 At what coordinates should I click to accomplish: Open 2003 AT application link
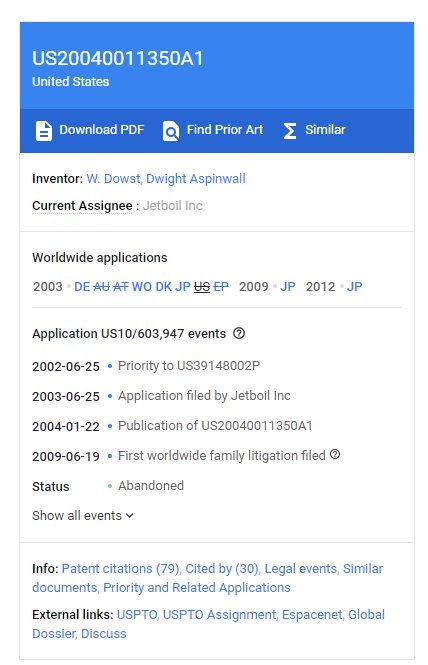coord(121,287)
